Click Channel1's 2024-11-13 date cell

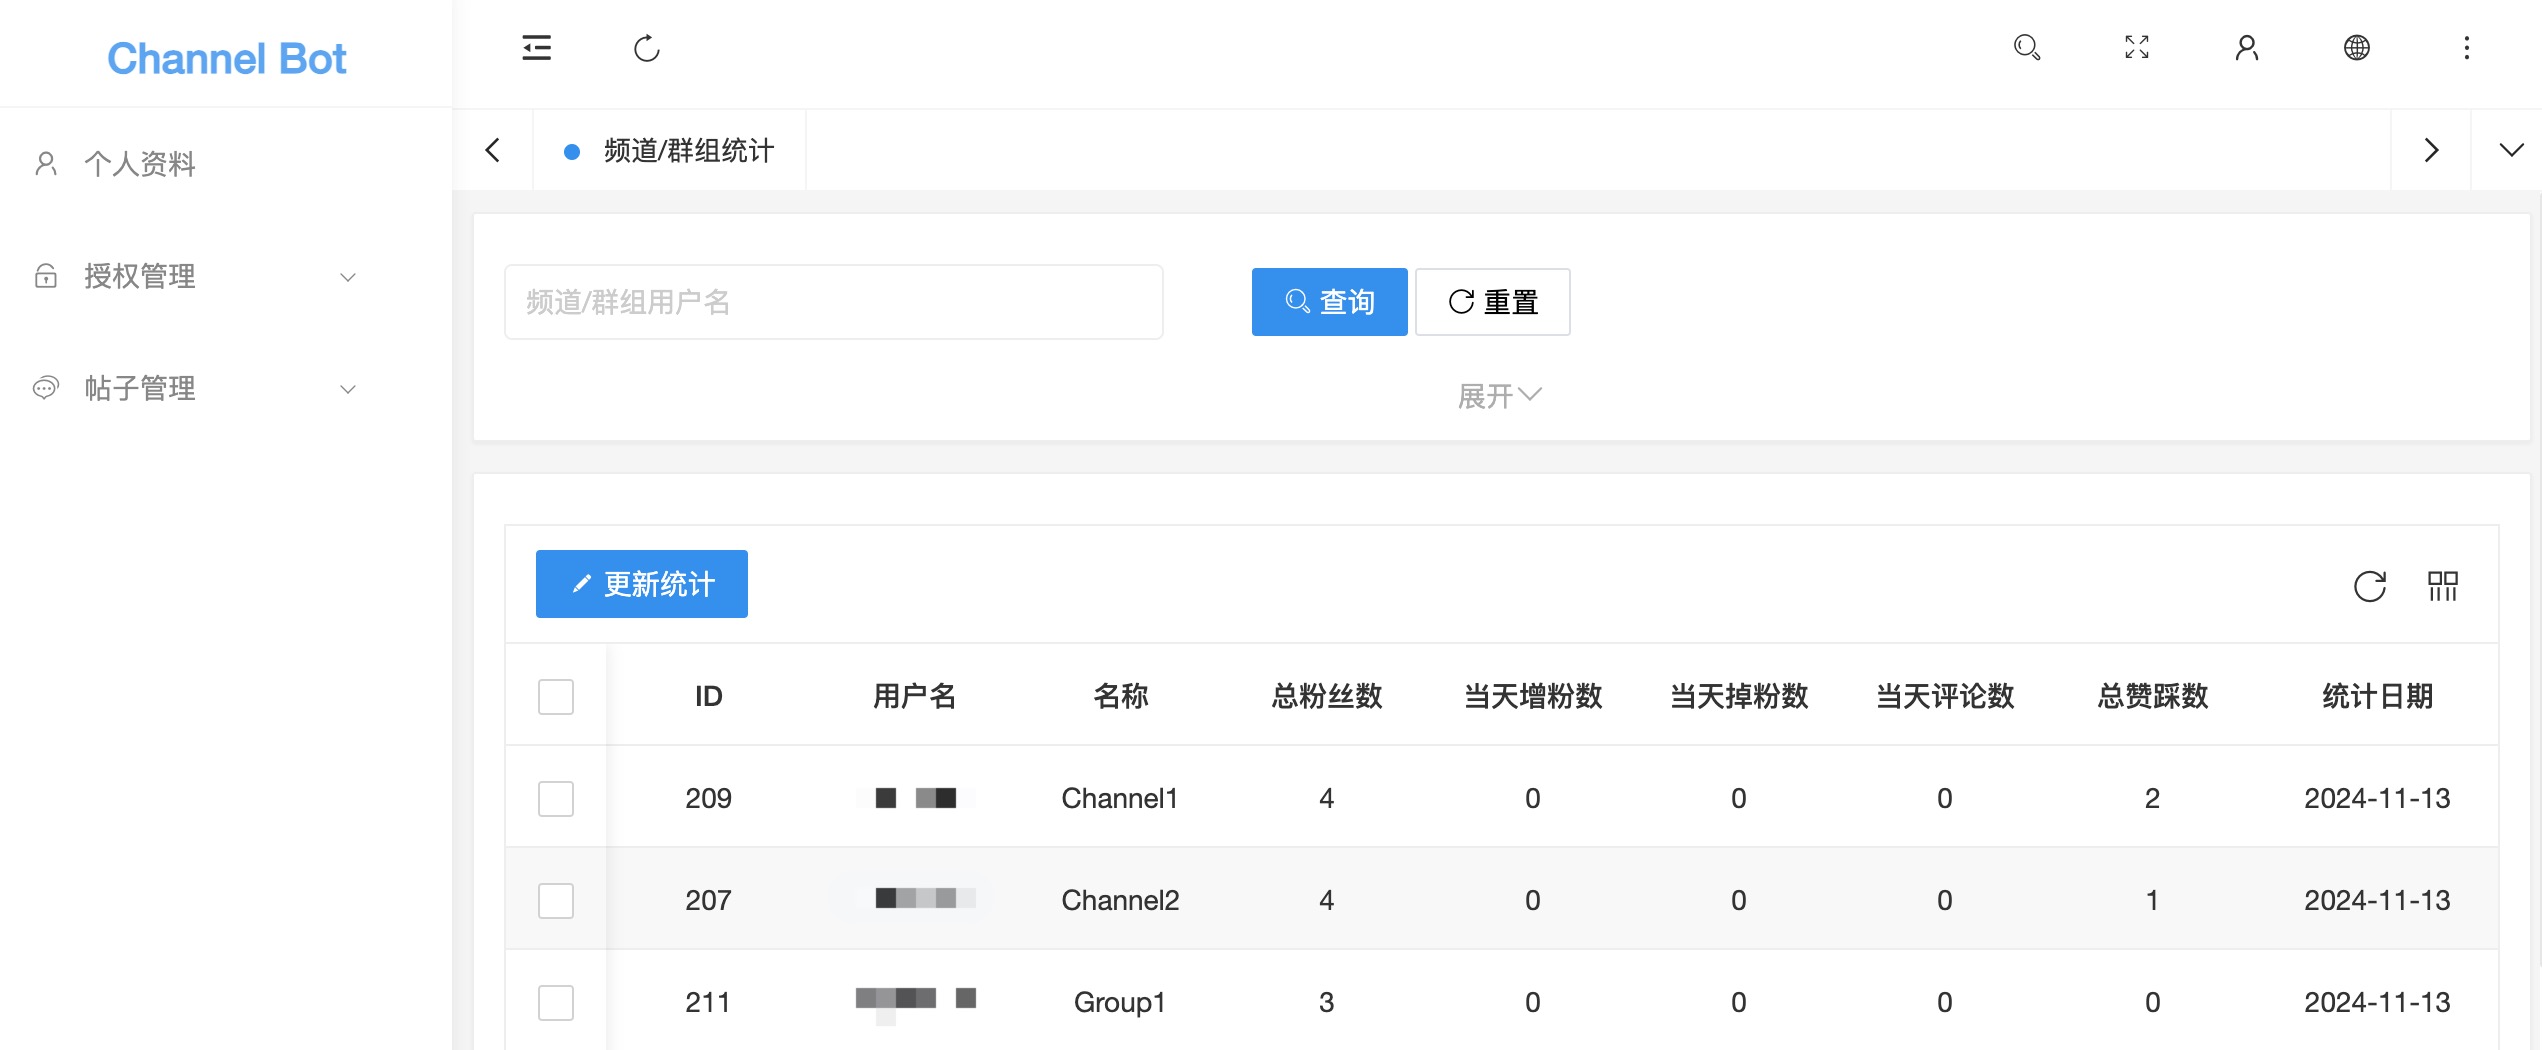click(2377, 798)
